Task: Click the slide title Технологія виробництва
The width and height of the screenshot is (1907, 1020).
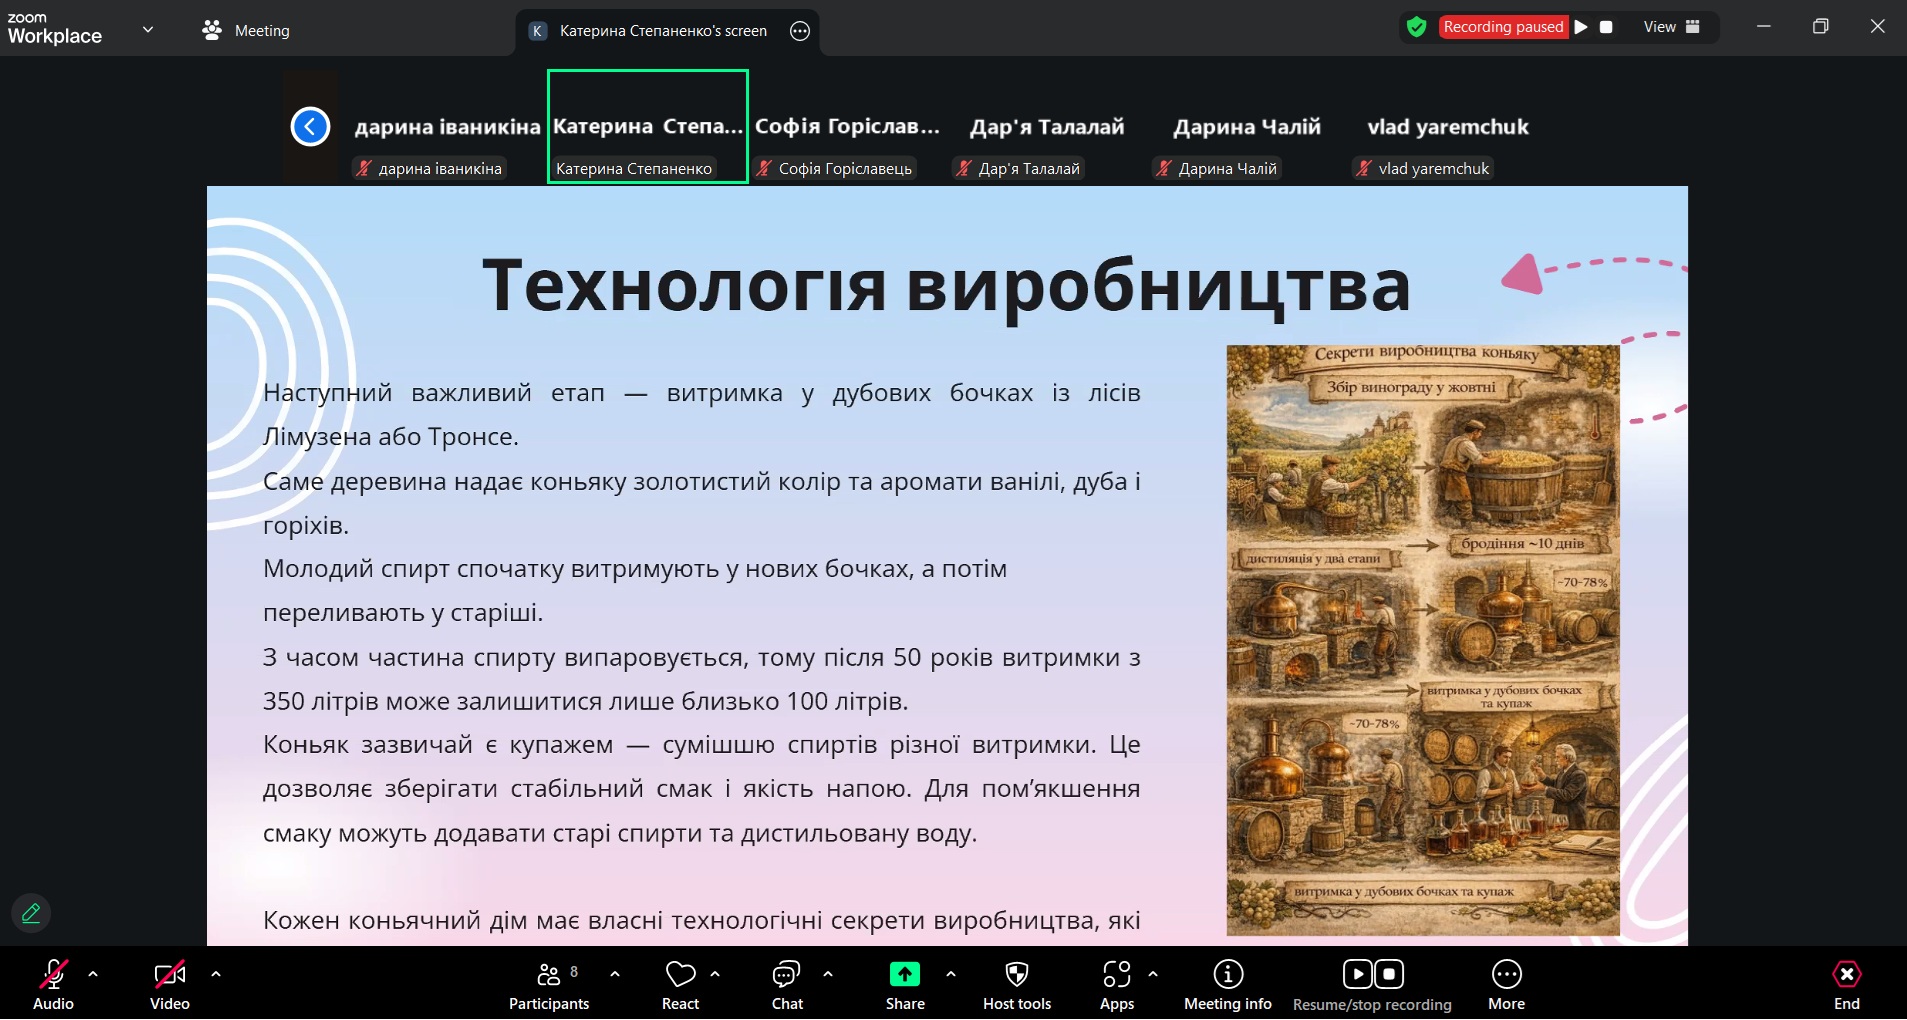Action: click(946, 286)
